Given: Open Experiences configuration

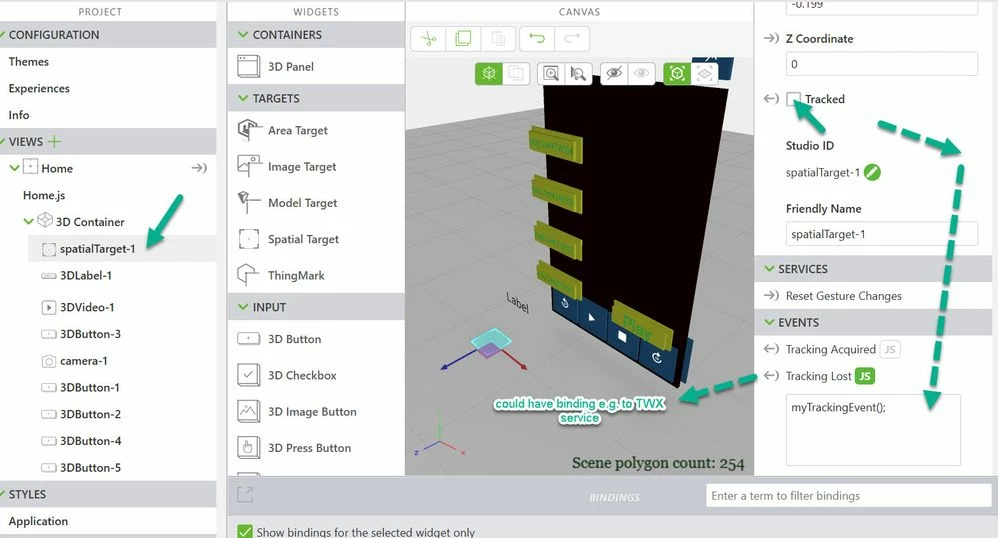Looking at the screenshot, I should 39,88.
